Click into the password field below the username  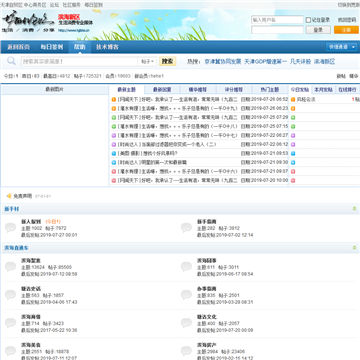pos(277,30)
